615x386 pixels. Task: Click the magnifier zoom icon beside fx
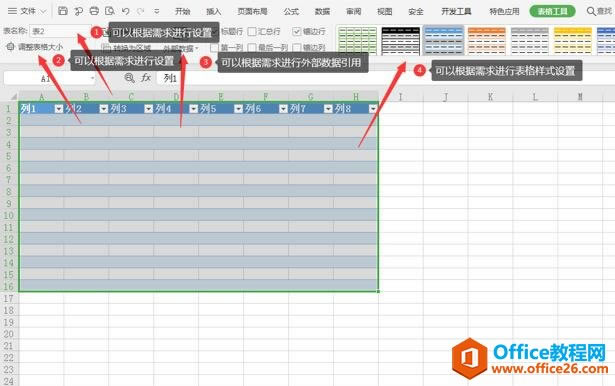pos(129,78)
